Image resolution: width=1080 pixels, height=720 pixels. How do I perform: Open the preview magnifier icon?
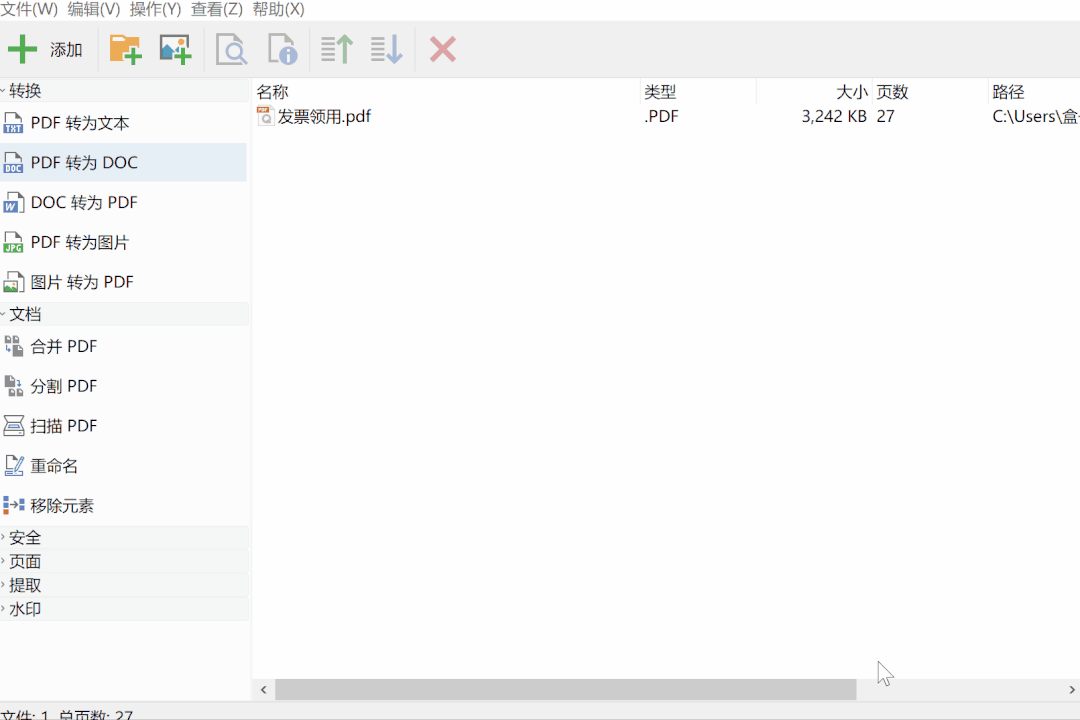pos(230,48)
